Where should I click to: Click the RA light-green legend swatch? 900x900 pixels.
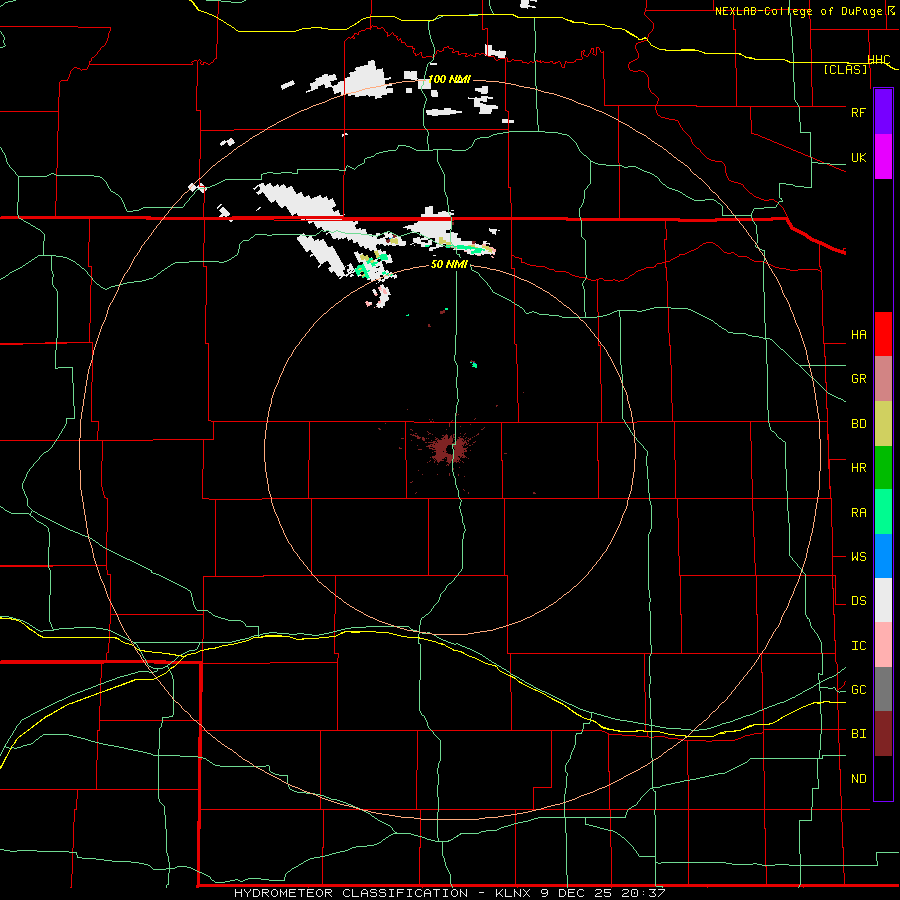883,512
